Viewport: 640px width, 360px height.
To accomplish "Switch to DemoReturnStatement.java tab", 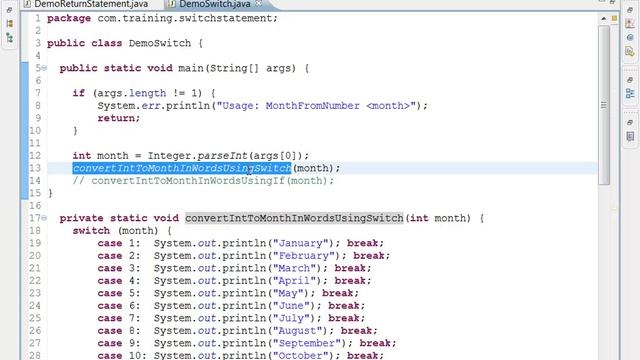I will pyautogui.click(x=91, y=4).
